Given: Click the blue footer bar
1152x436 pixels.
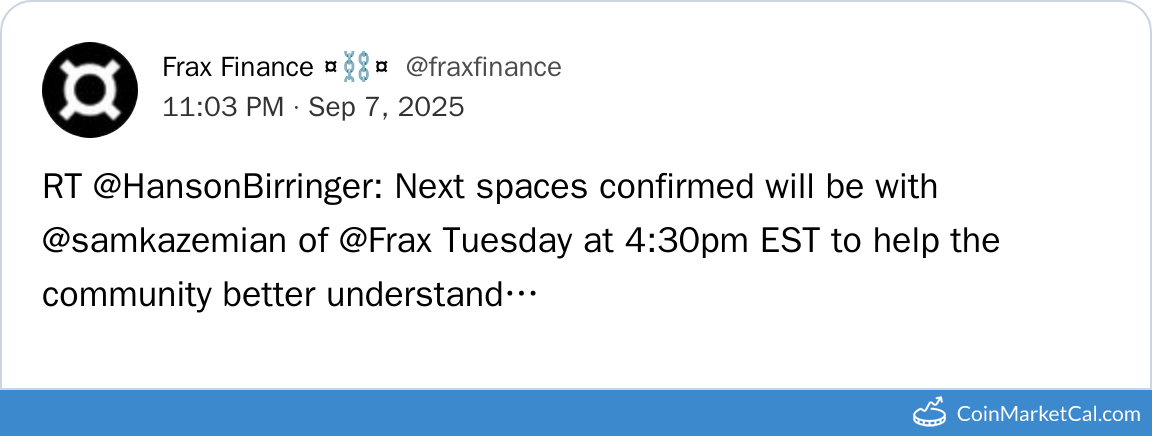Looking at the screenshot, I should click(x=450, y=412).
